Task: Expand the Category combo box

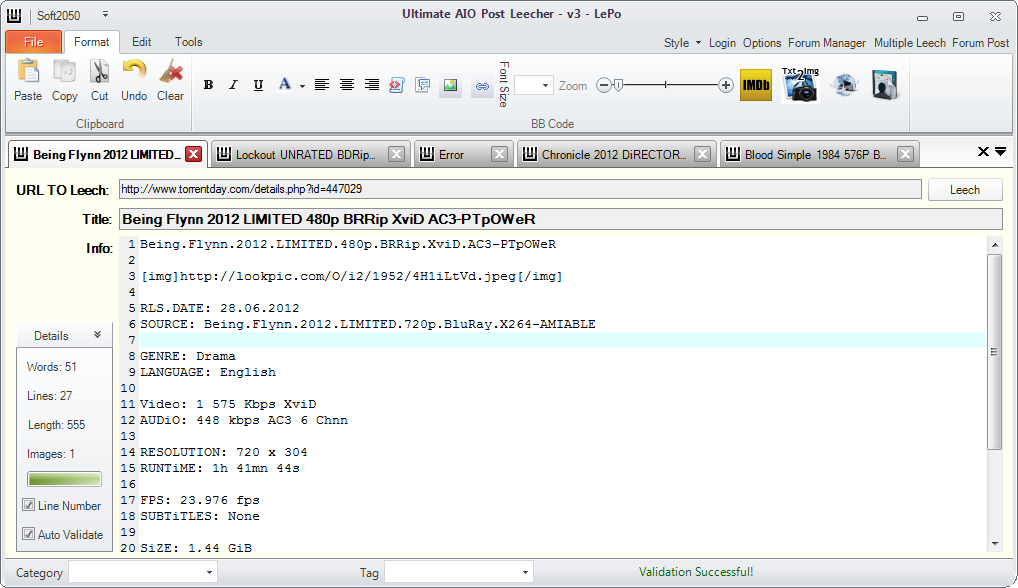Action: 209,573
